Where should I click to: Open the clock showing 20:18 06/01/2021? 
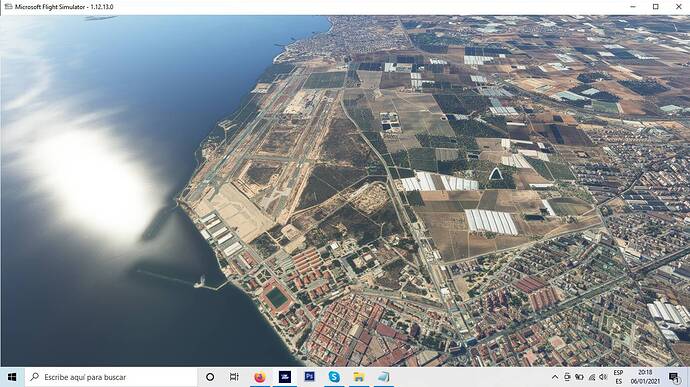[x=645, y=377]
